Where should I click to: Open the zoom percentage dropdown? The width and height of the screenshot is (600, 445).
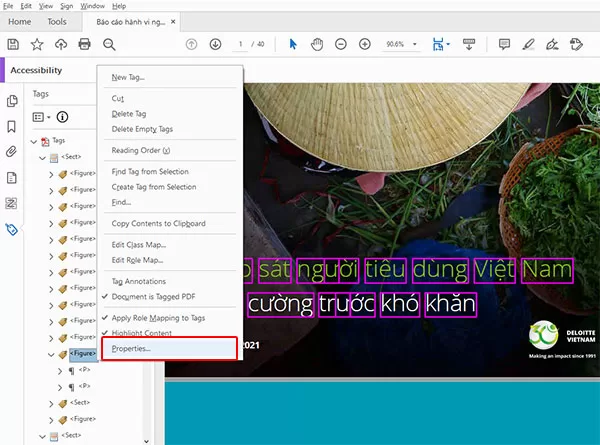(x=414, y=44)
